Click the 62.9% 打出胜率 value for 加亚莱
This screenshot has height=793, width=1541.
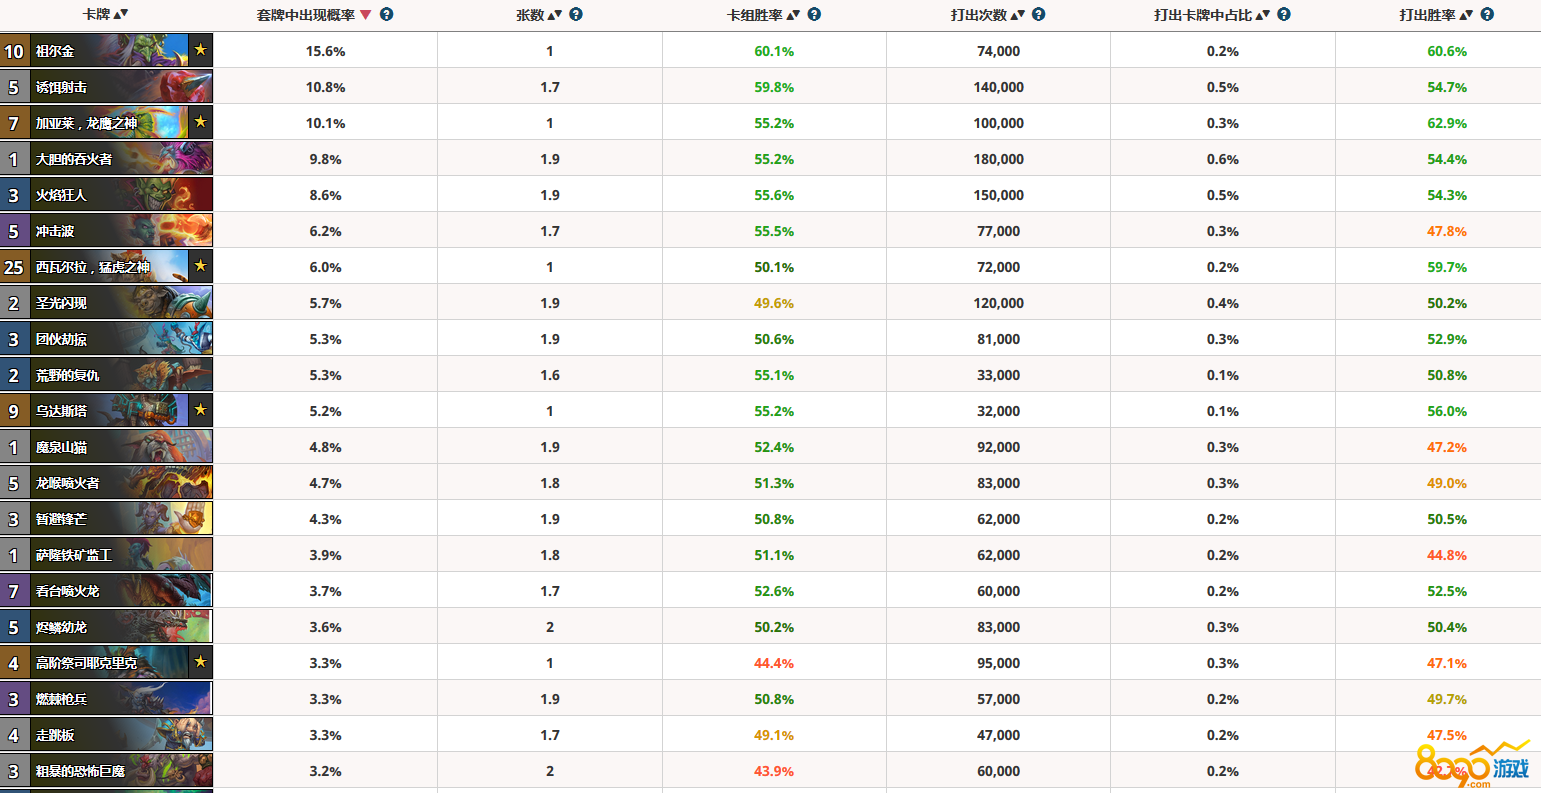click(x=1446, y=123)
